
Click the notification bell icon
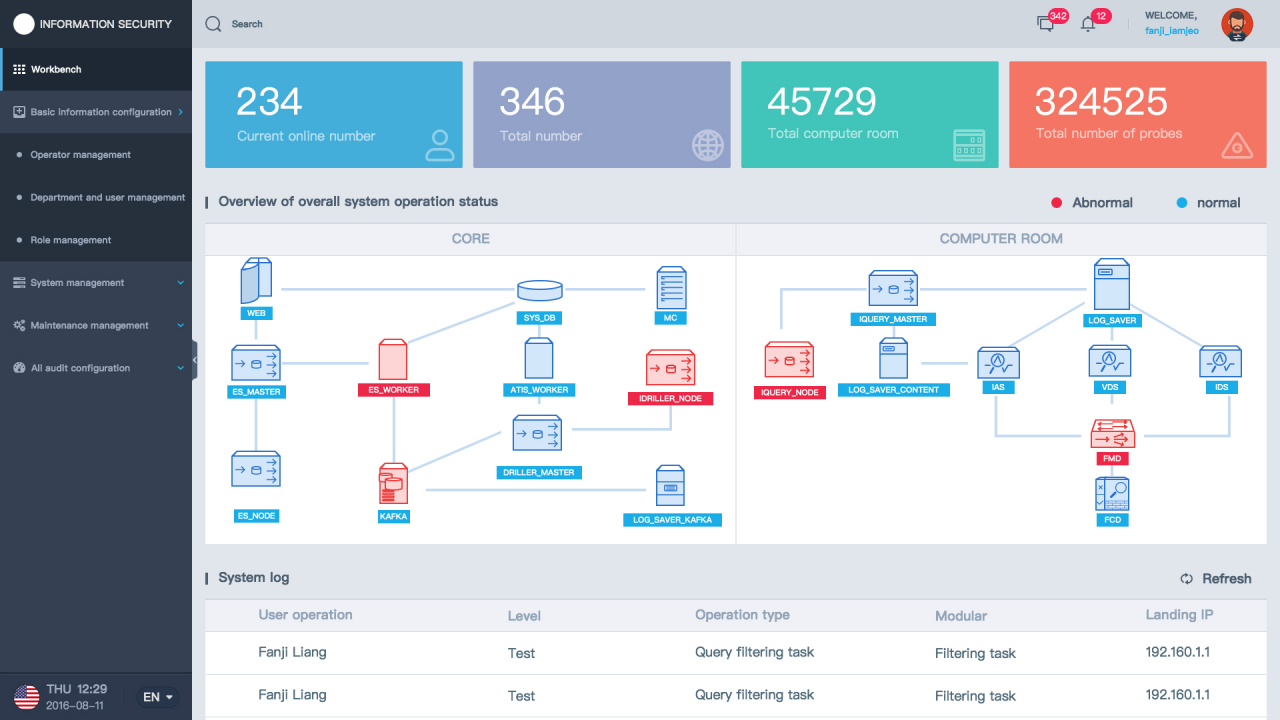(x=1088, y=24)
